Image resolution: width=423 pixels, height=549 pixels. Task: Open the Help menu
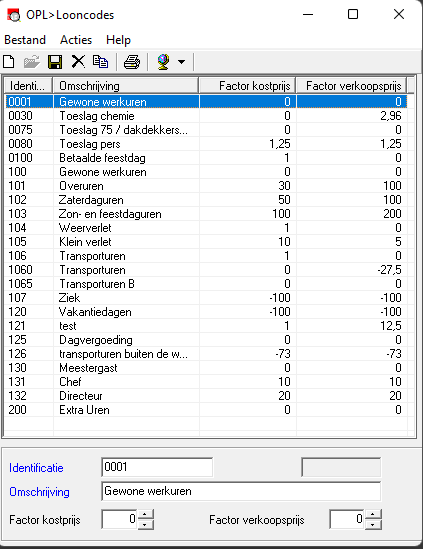pos(118,40)
